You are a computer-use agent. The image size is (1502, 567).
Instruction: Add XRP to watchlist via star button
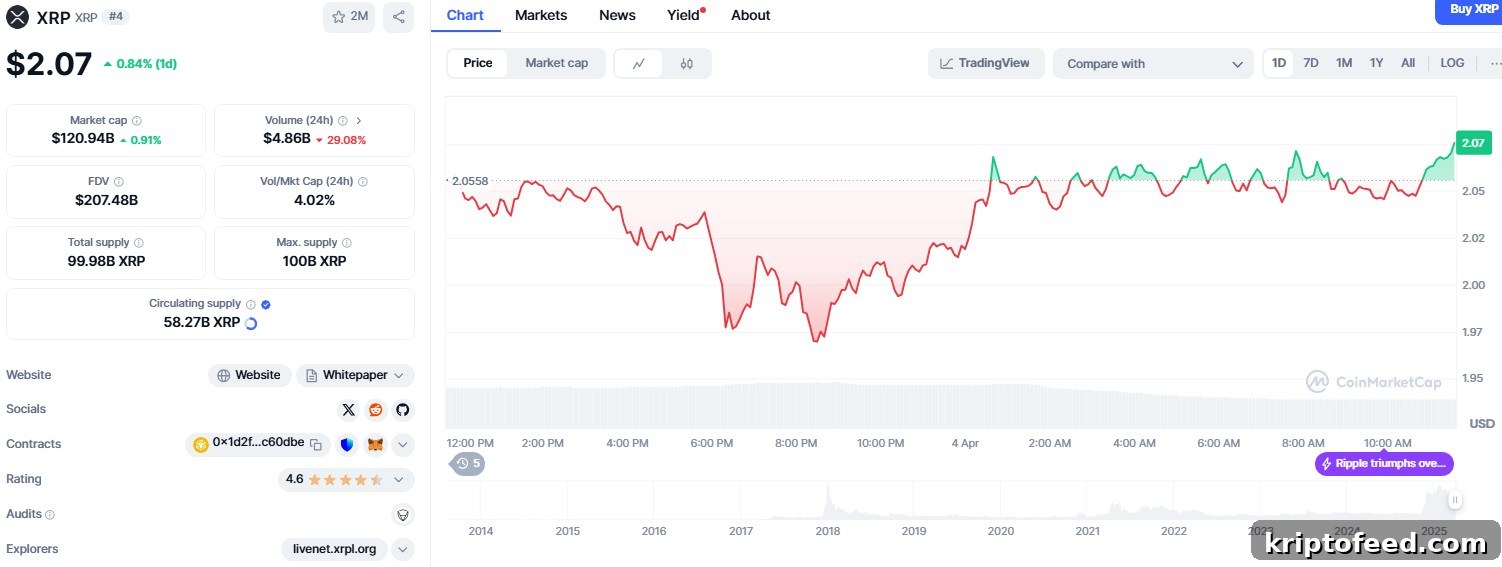pos(349,17)
